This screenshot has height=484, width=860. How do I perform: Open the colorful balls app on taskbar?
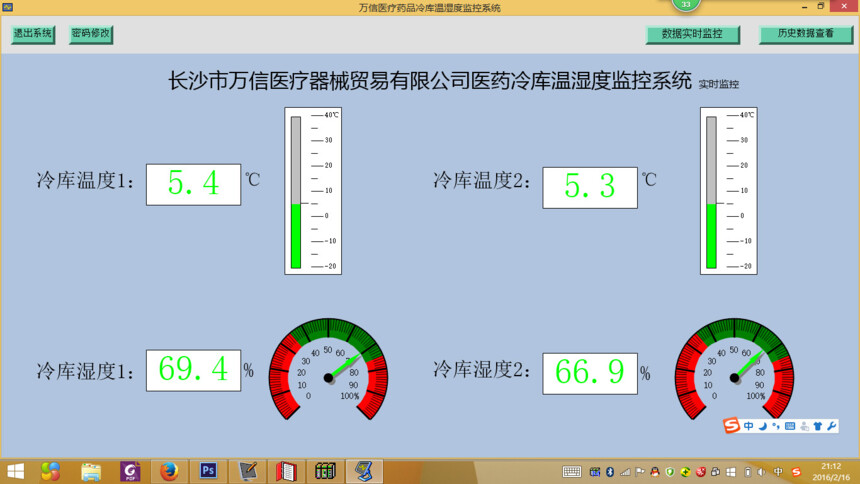coord(50,471)
